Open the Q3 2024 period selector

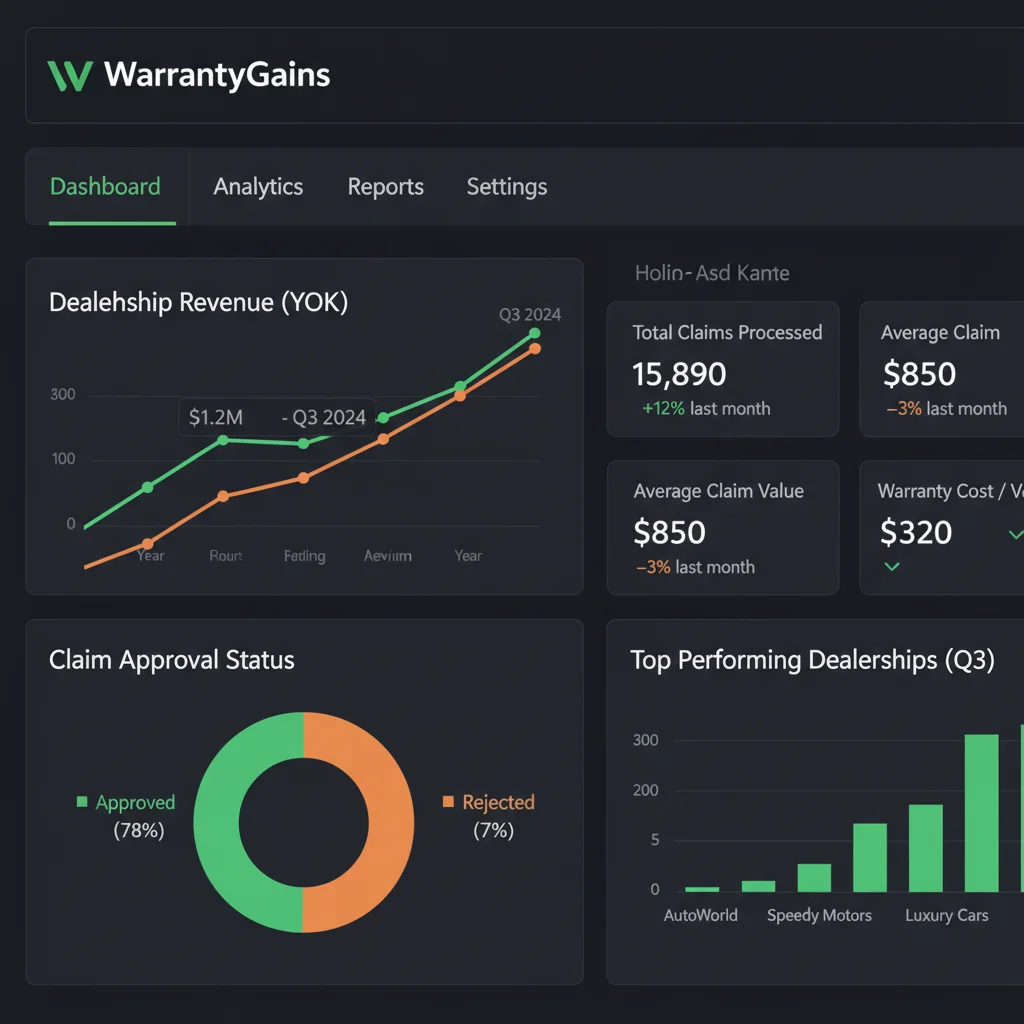pyautogui.click(x=530, y=314)
